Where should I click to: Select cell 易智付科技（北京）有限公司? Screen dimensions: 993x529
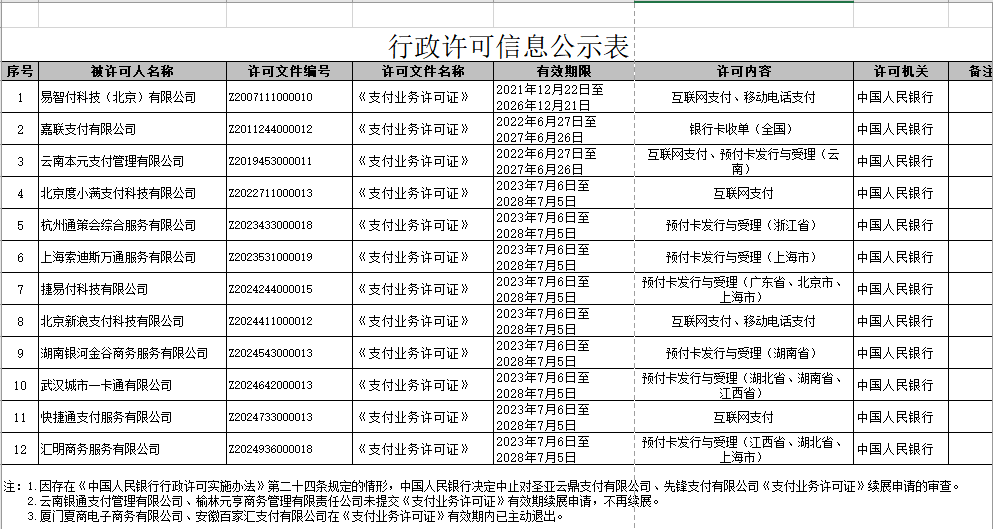pyautogui.click(x=132, y=97)
